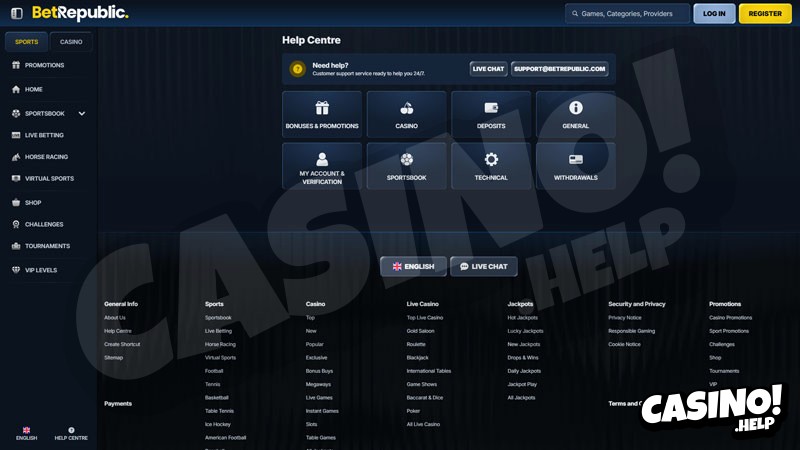Open Casino Promotions footer link

coord(731,317)
